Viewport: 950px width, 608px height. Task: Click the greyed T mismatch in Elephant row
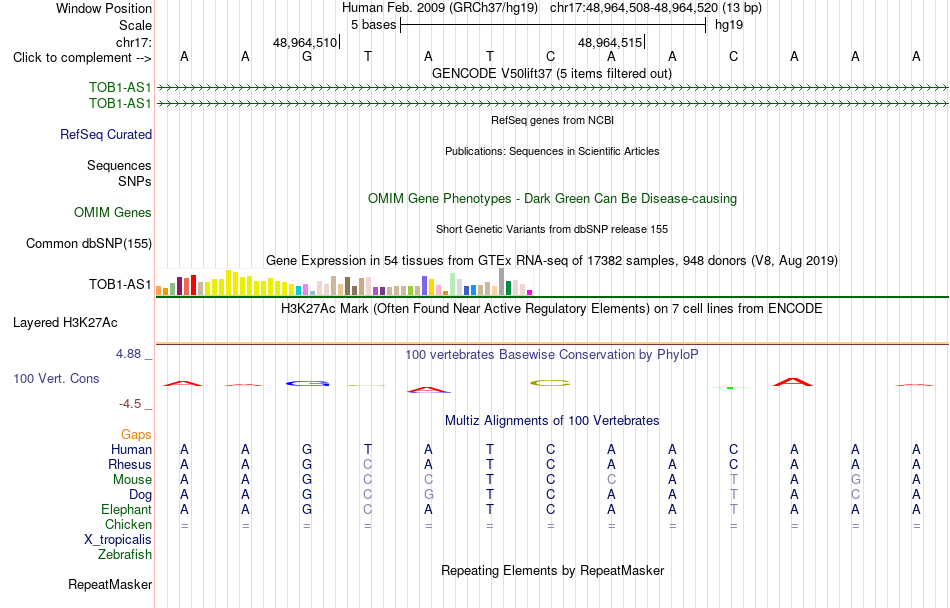[x=734, y=510]
